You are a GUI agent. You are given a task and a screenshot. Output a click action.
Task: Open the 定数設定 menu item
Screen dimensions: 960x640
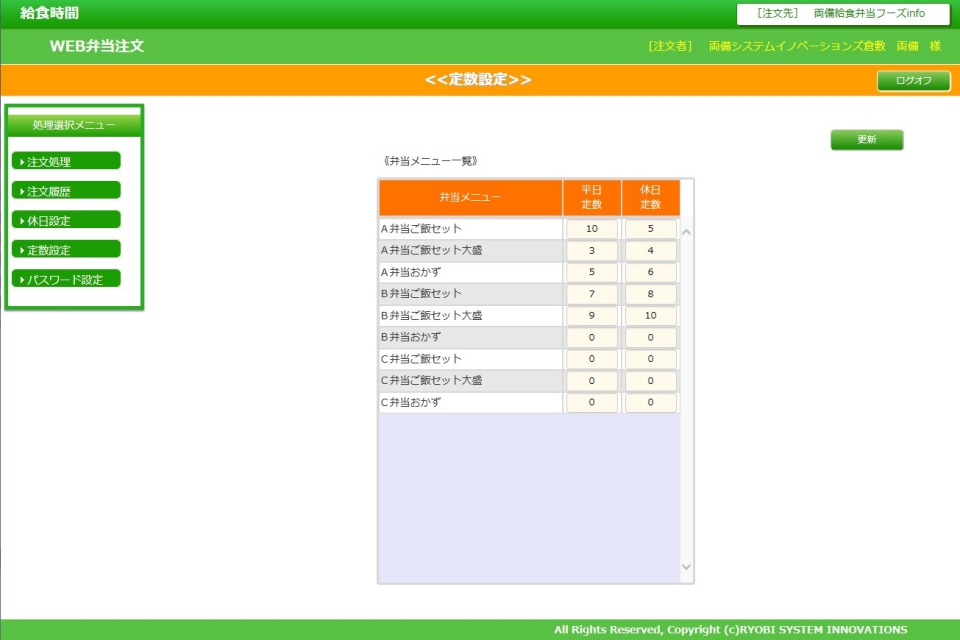pyautogui.click(x=66, y=250)
